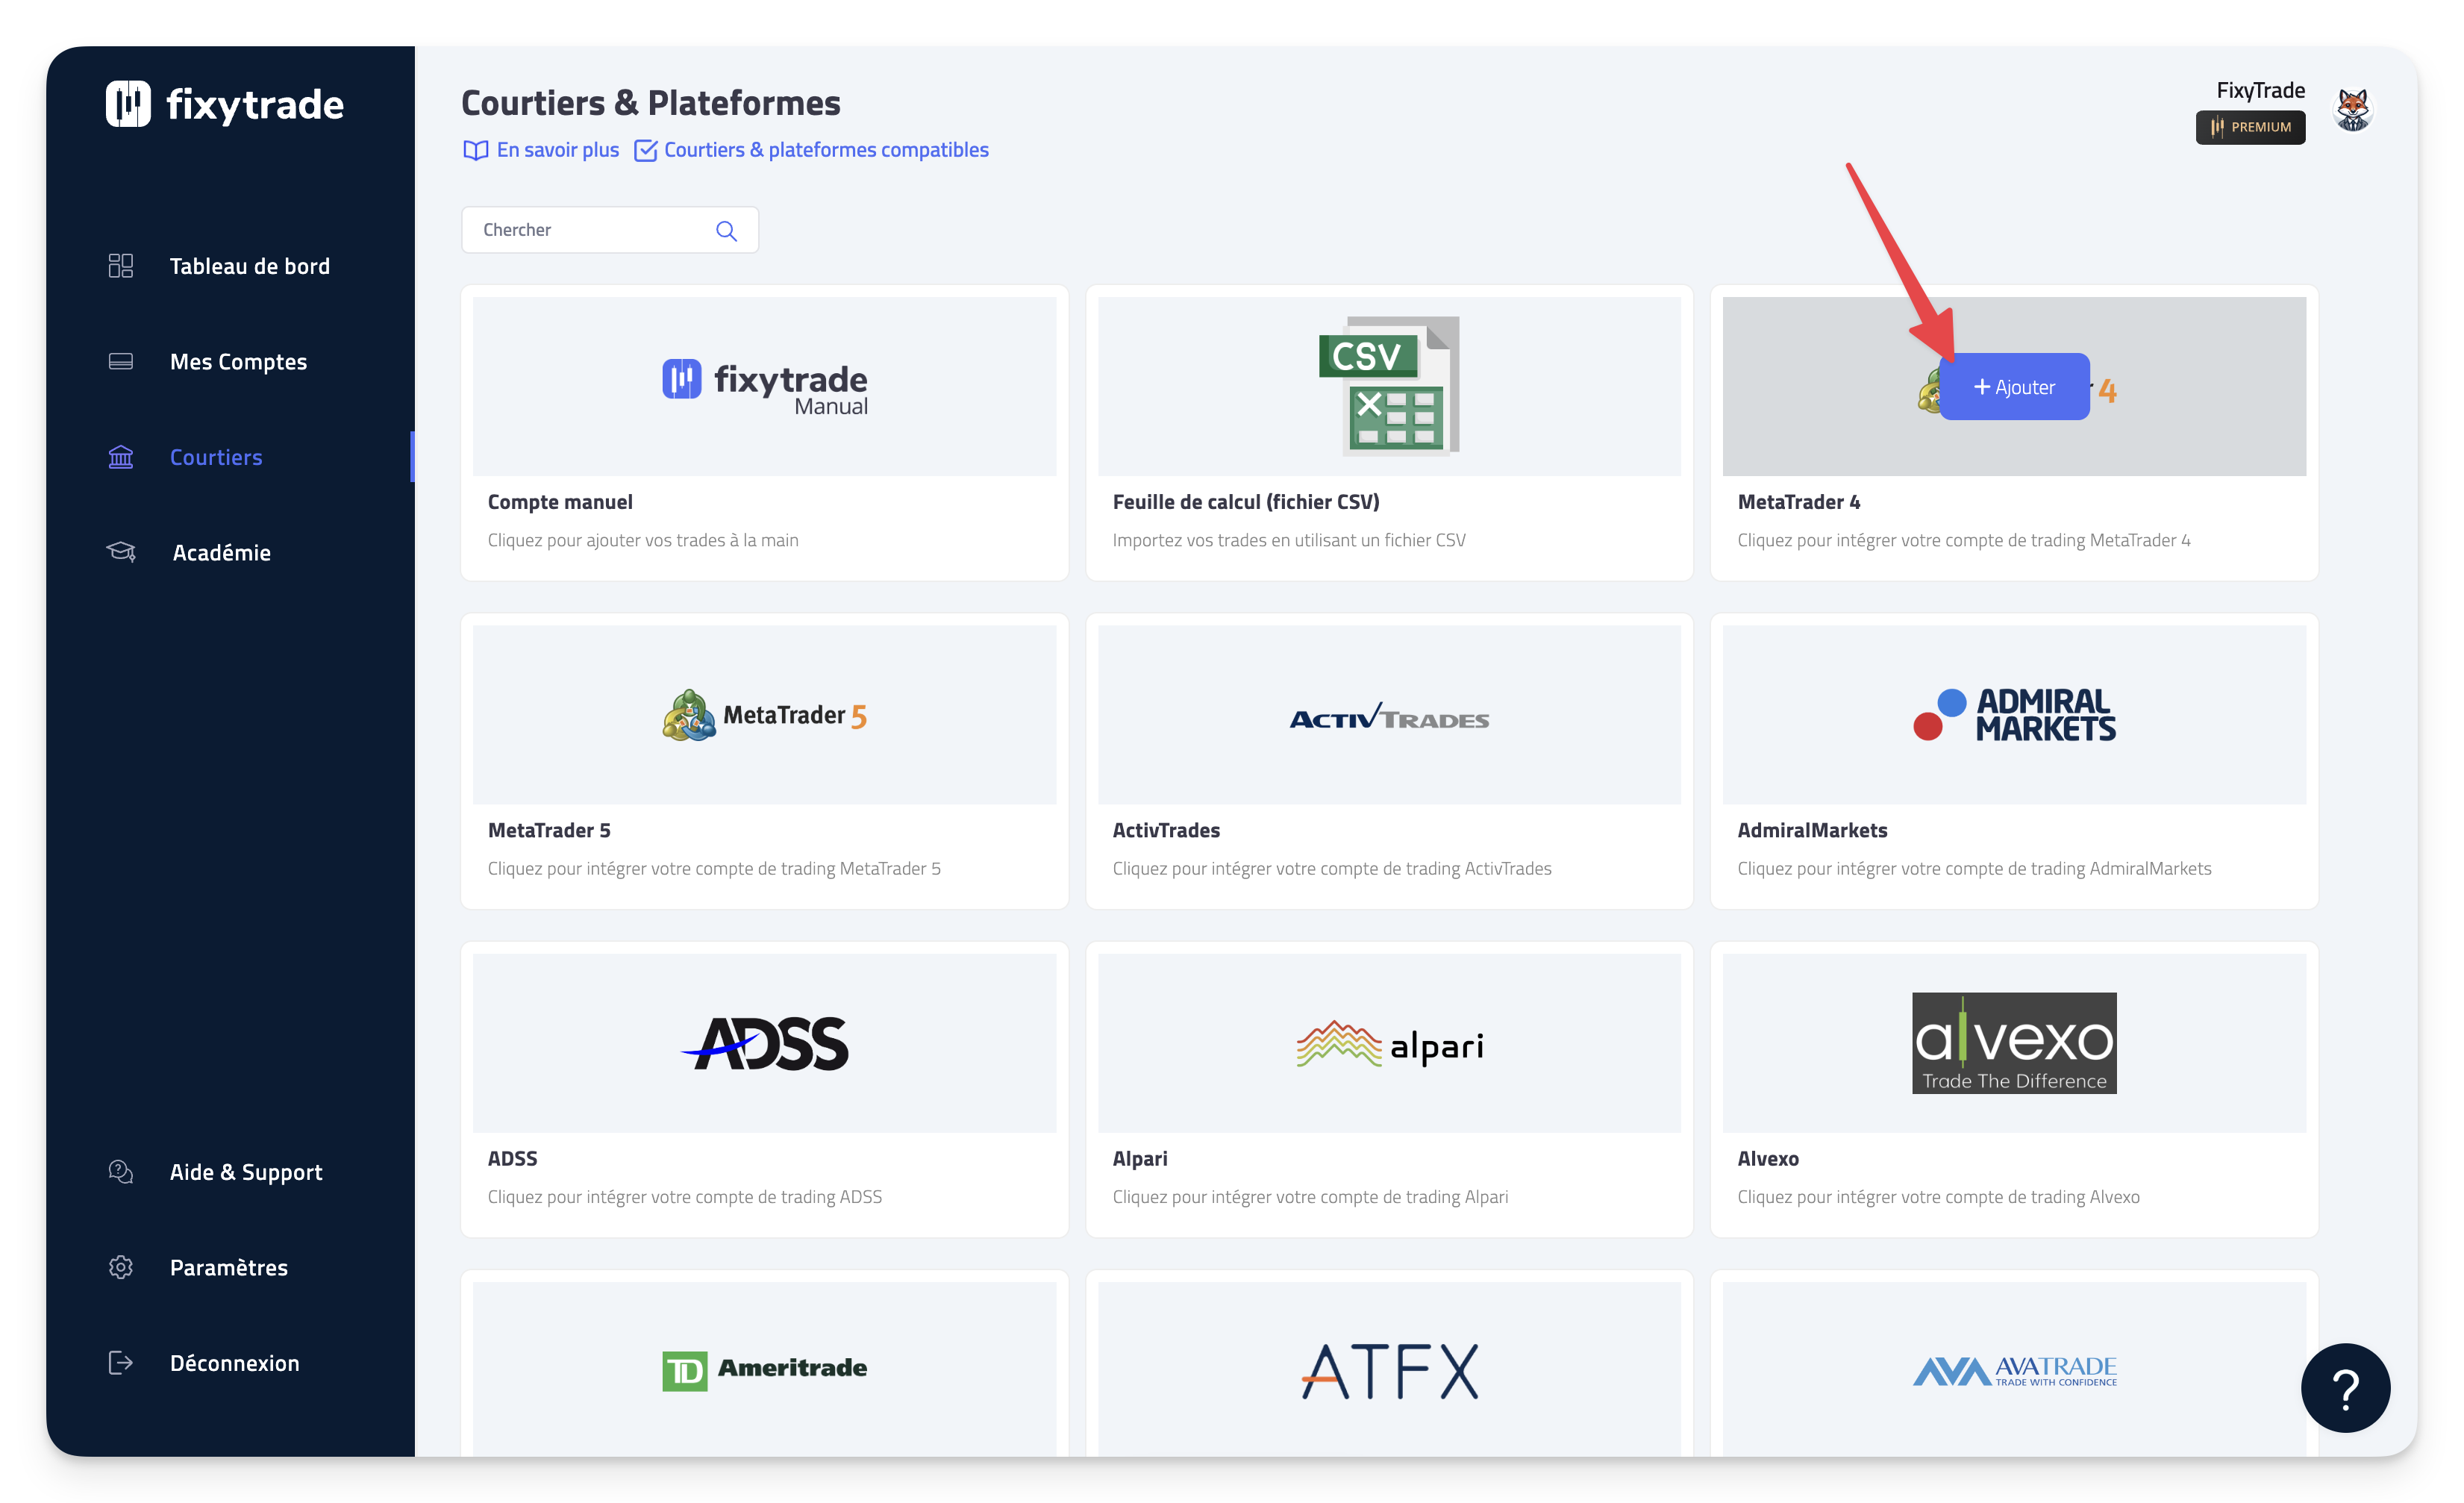Image resolution: width=2464 pixels, height=1503 pixels.
Task: Click the Déconnexion logout icon
Action: pyautogui.click(x=121, y=1362)
